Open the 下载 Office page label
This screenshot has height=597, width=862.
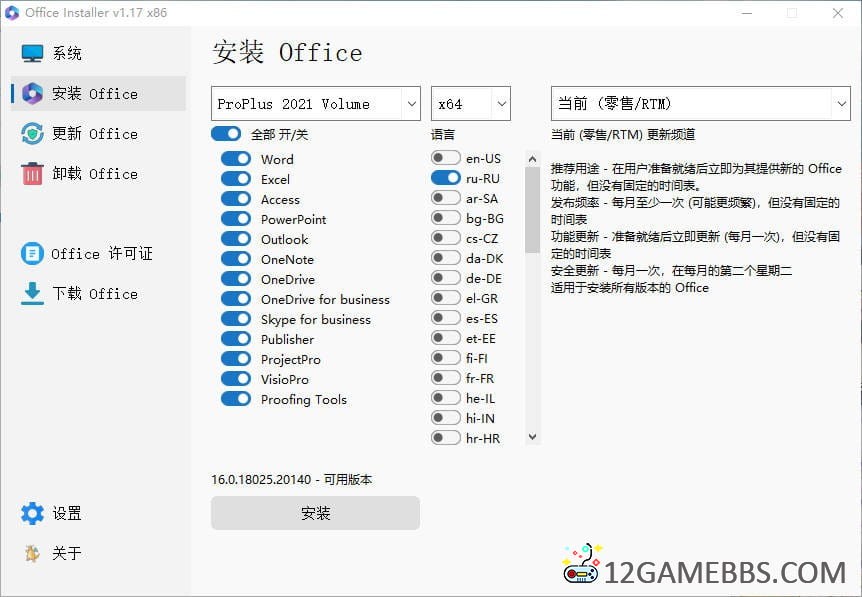95,294
